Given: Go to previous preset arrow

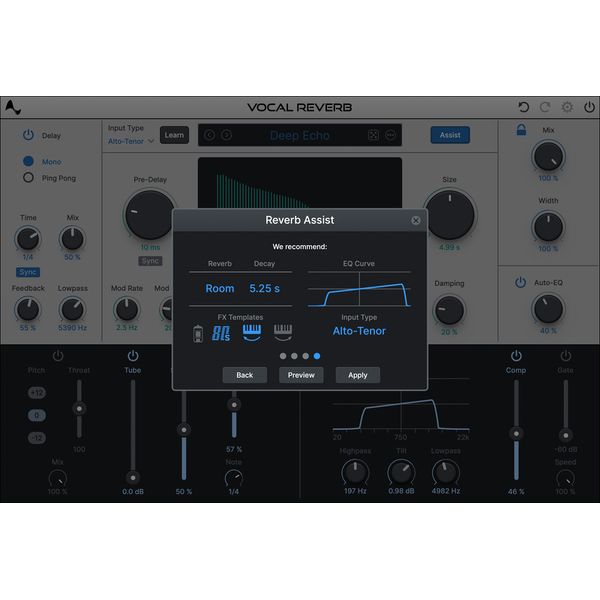Looking at the screenshot, I should [x=209, y=135].
